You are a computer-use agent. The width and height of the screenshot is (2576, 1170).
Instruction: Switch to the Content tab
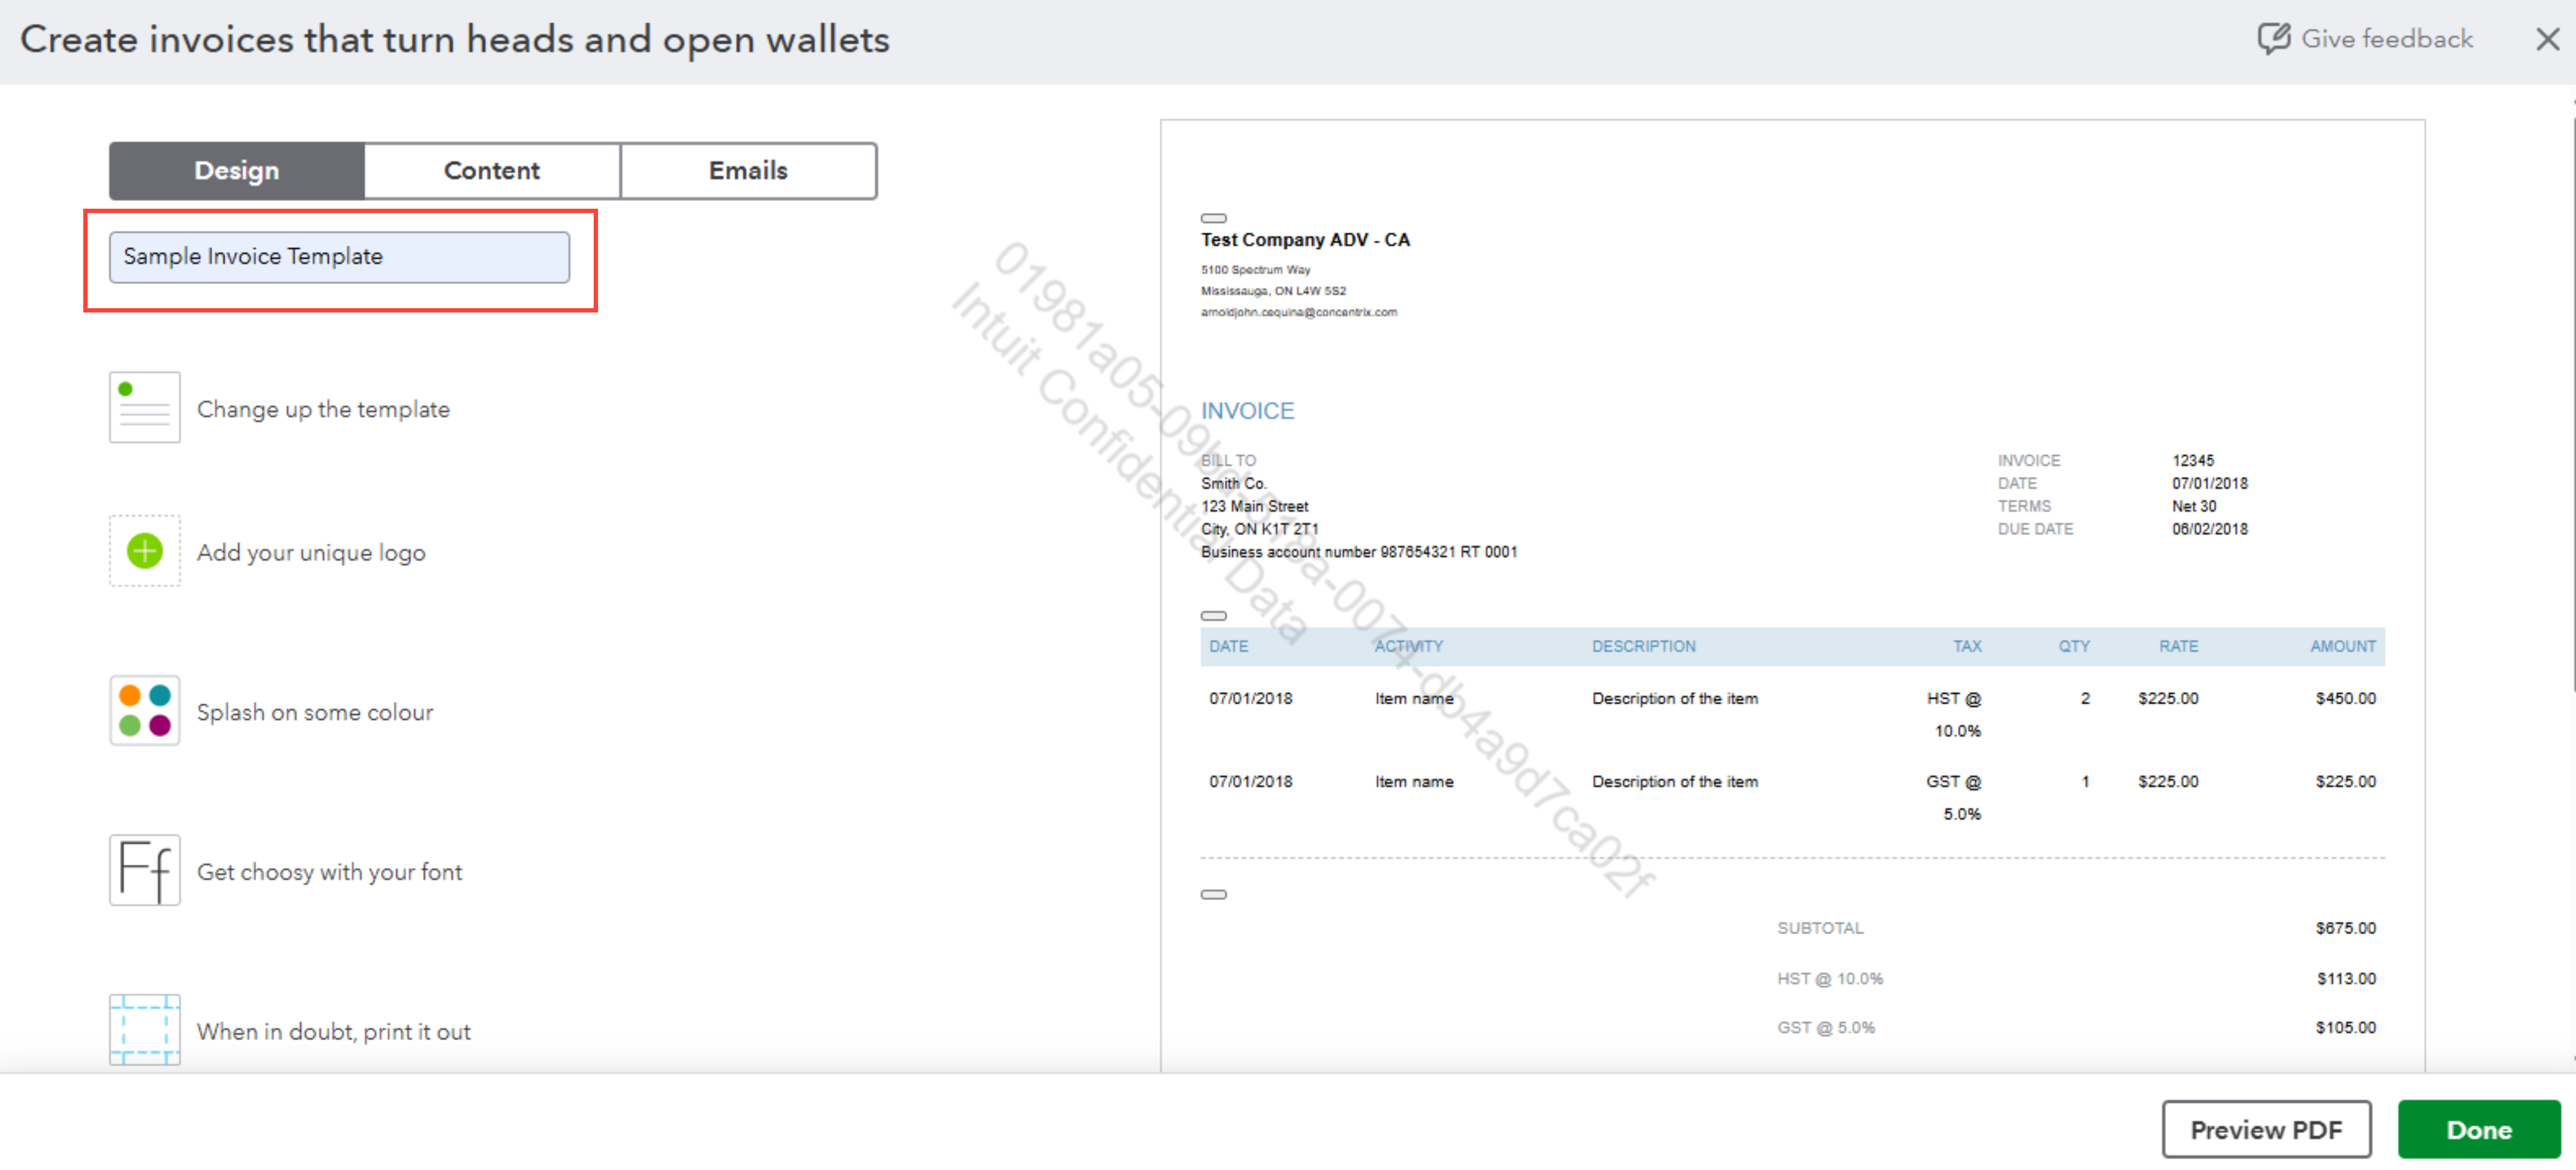tap(491, 171)
